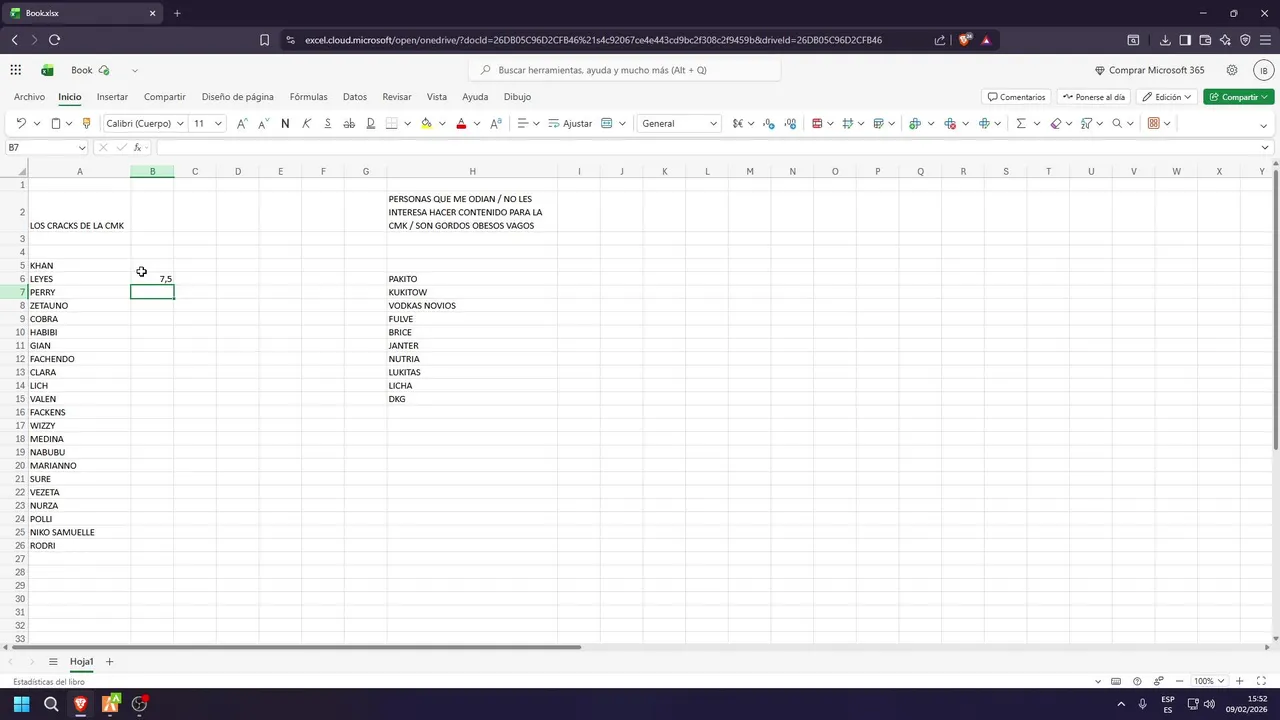Open the text alignment icon
The width and height of the screenshot is (1280, 720).
pos(522,123)
